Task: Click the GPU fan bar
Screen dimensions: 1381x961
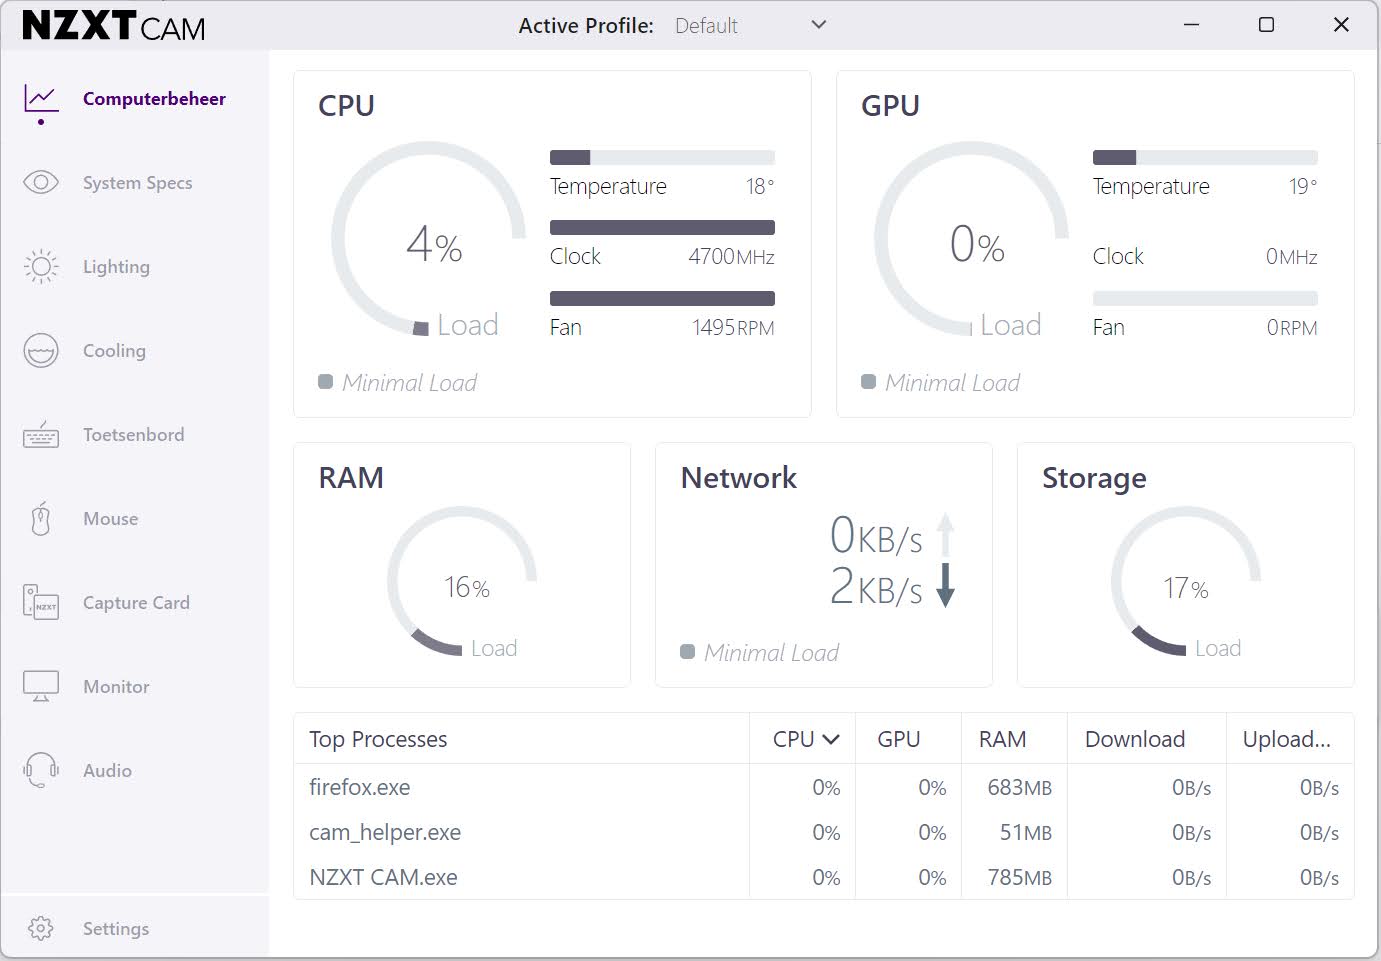Action: coord(1205,298)
